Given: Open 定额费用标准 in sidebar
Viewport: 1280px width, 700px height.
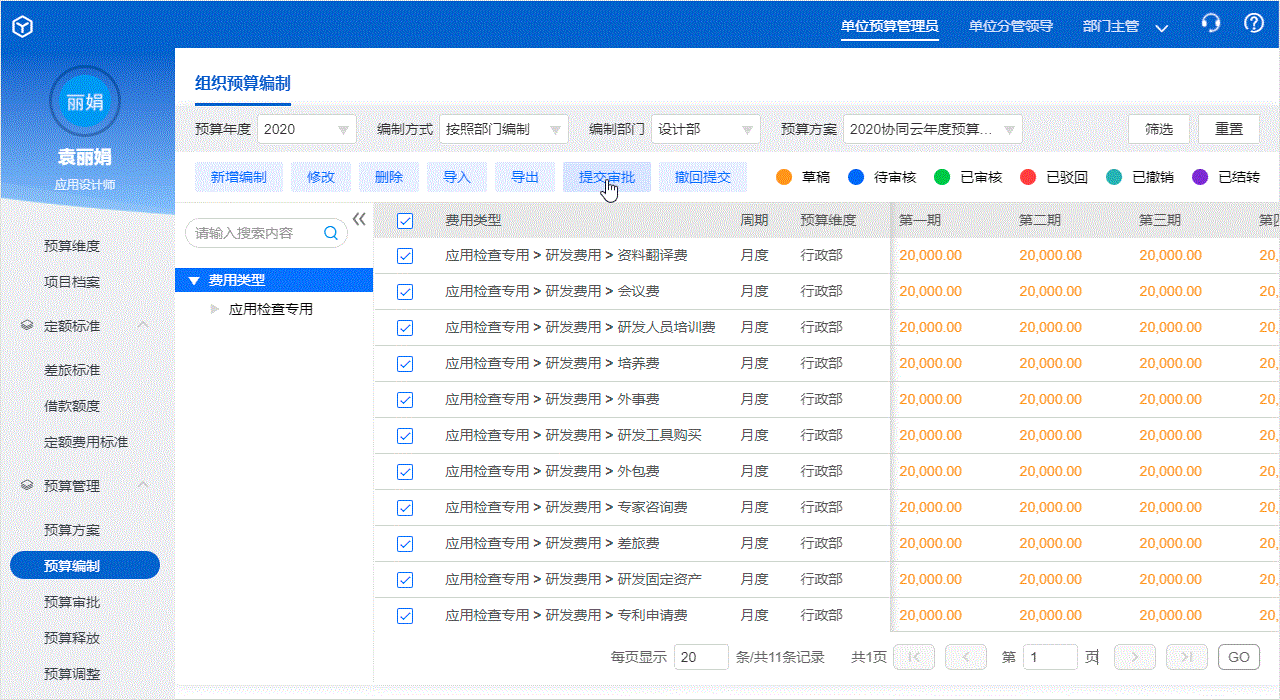Looking at the screenshot, I should click(x=86, y=442).
